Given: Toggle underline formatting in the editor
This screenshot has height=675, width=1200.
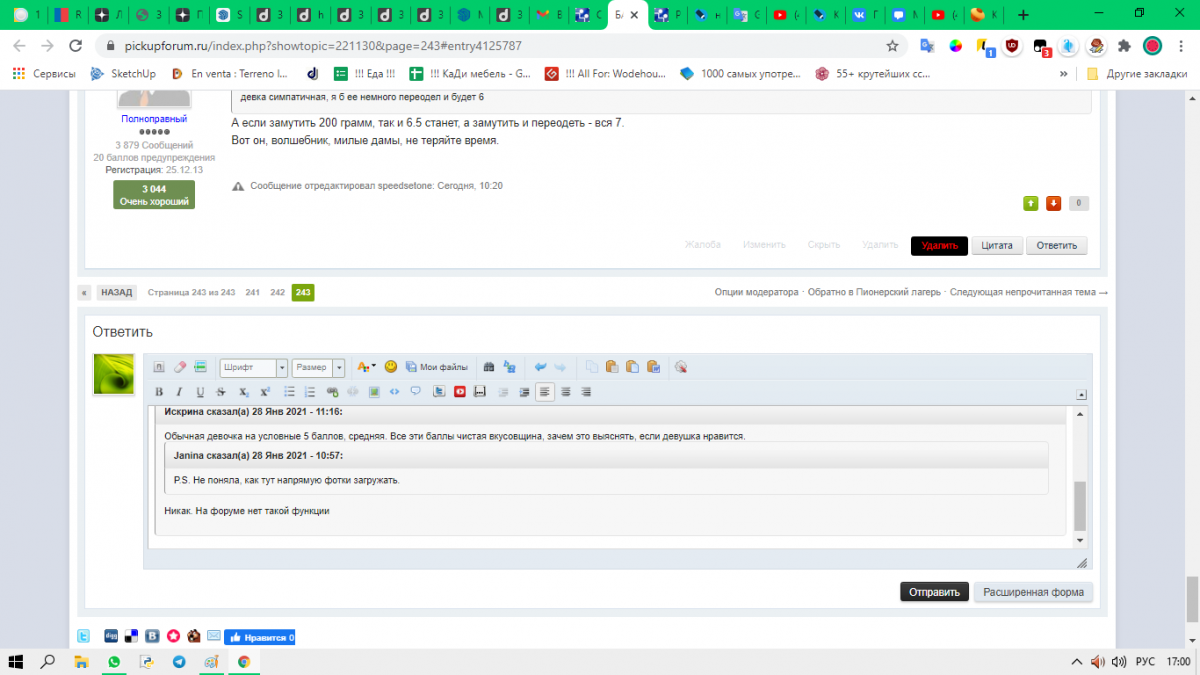Looking at the screenshot, I should [200, 392].
